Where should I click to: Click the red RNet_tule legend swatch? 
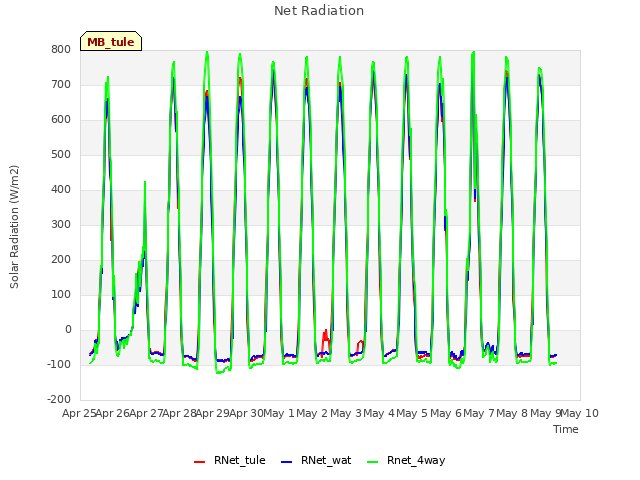pos(199,462)
